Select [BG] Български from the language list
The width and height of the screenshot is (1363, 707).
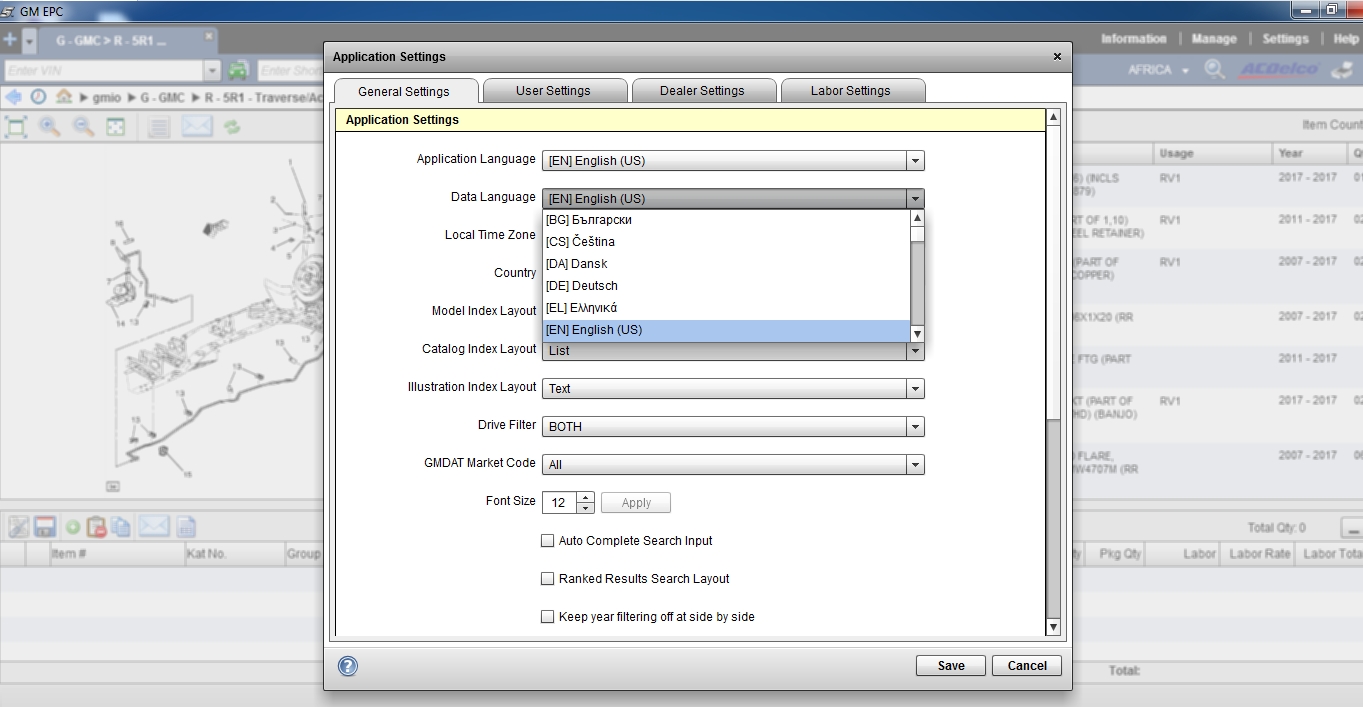(x=726, y=220)
